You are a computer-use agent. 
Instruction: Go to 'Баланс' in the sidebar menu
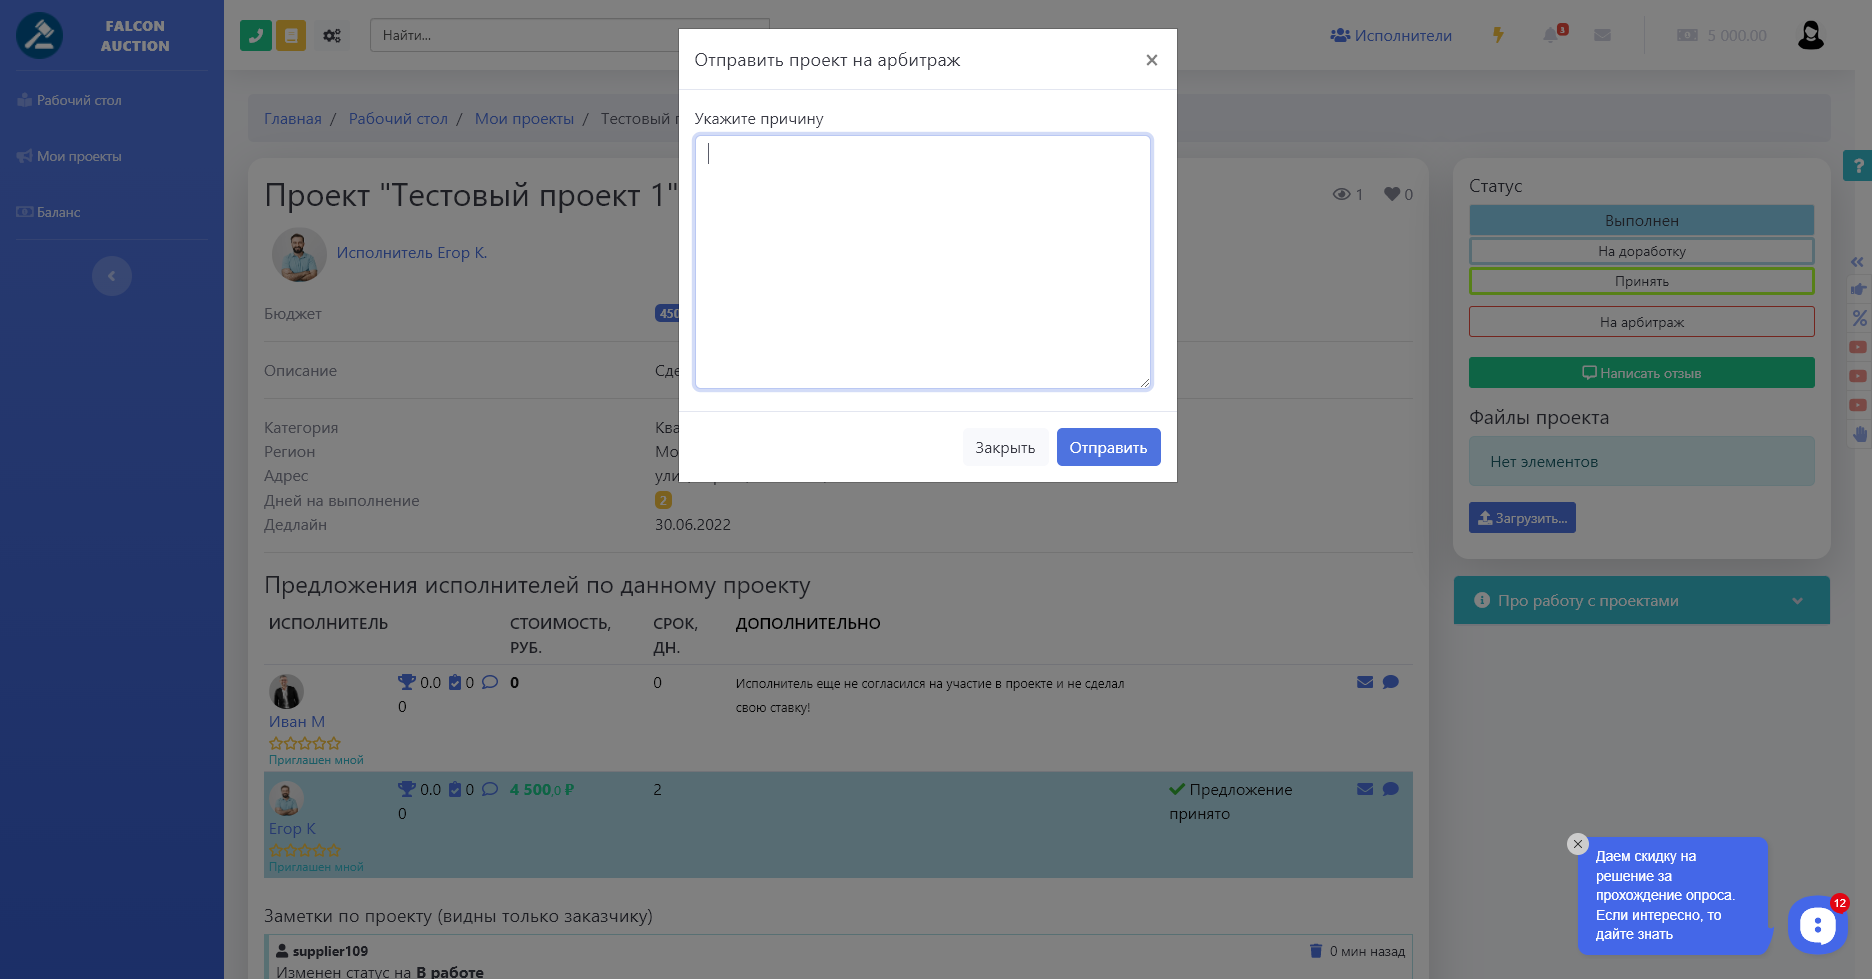coord(58,212)
